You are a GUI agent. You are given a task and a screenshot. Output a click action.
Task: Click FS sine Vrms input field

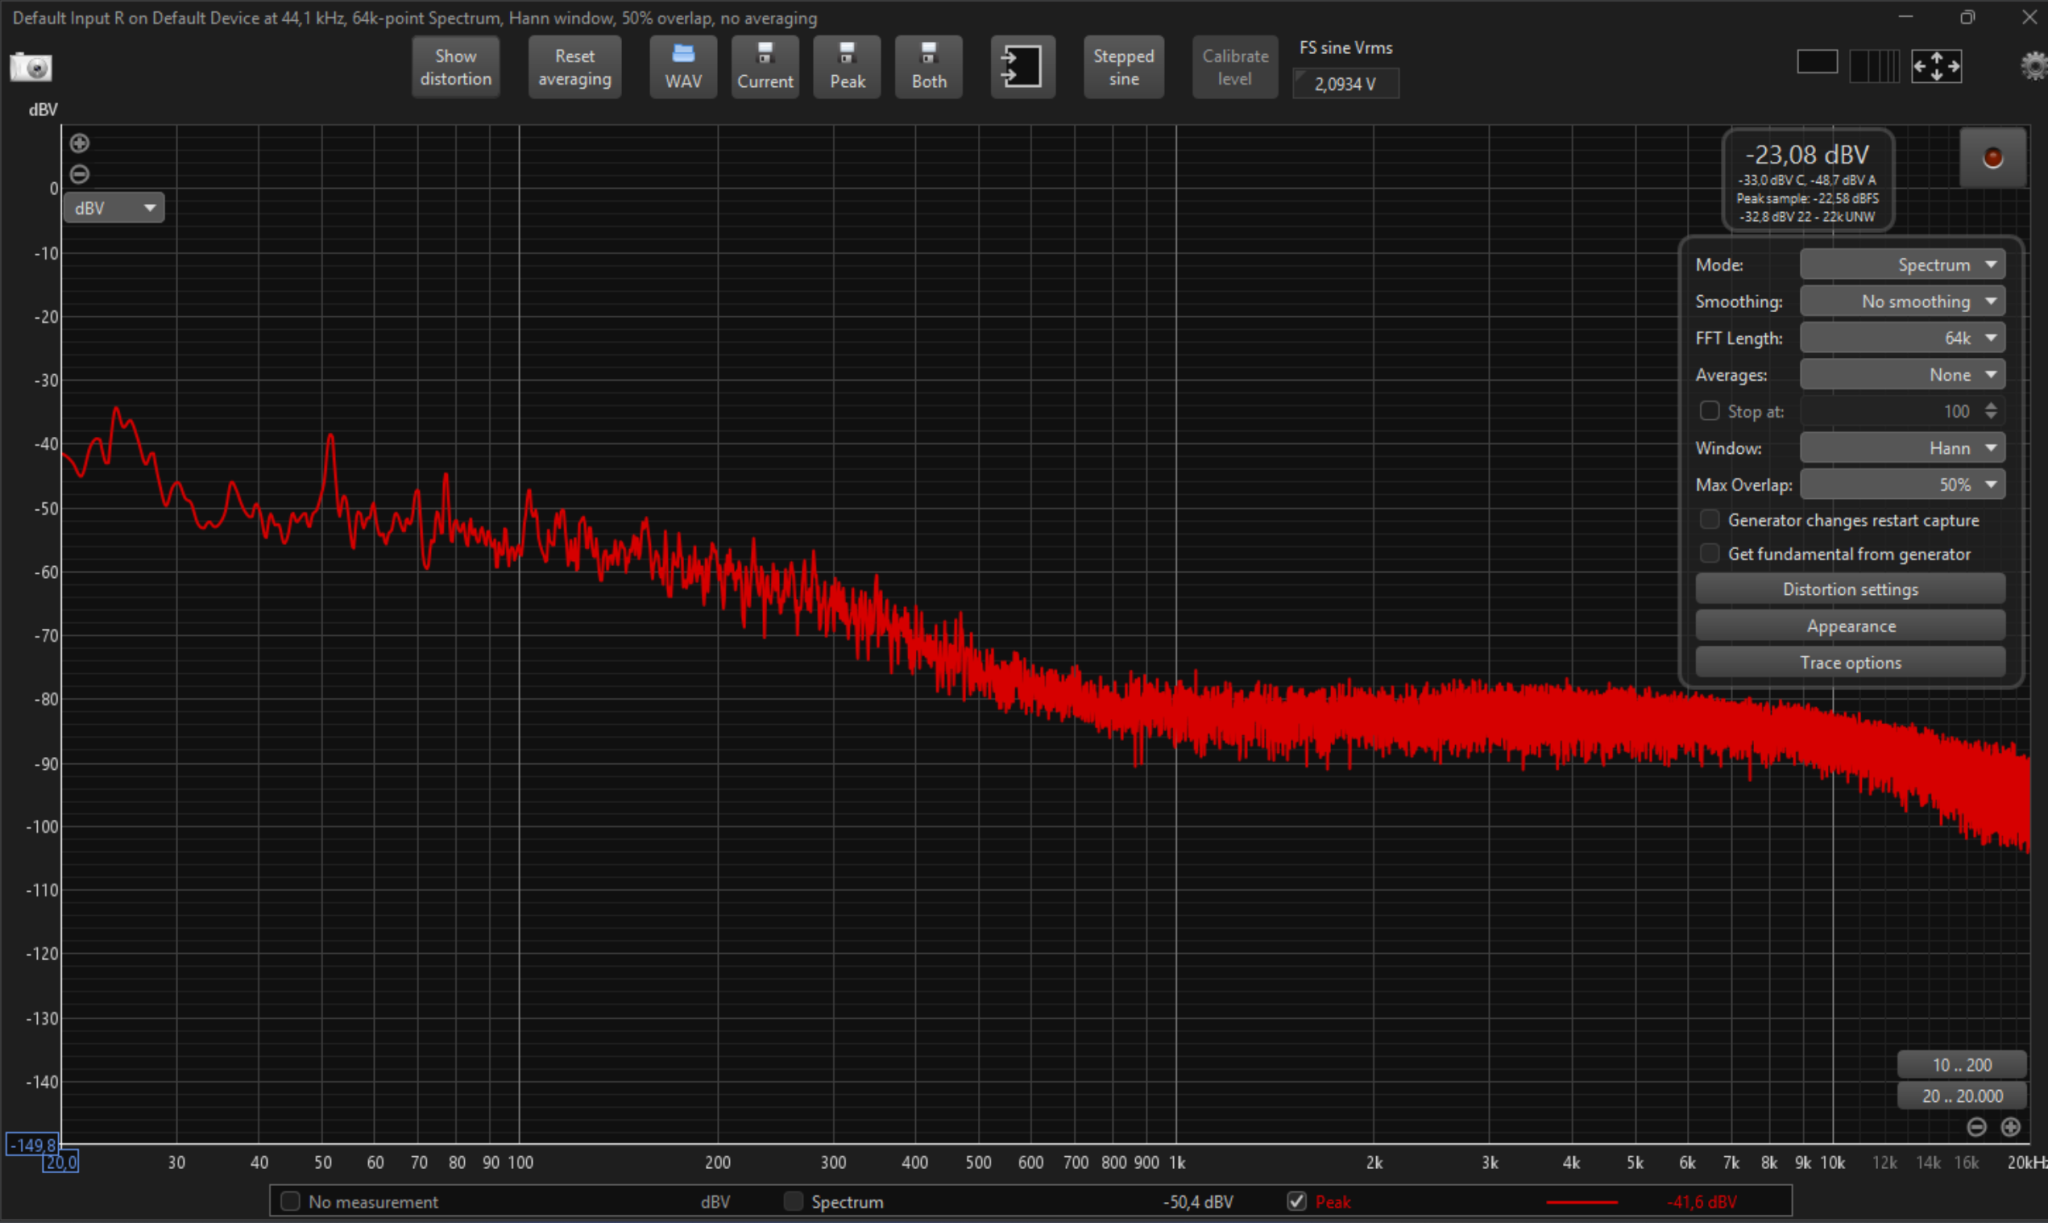(1345, 84)
